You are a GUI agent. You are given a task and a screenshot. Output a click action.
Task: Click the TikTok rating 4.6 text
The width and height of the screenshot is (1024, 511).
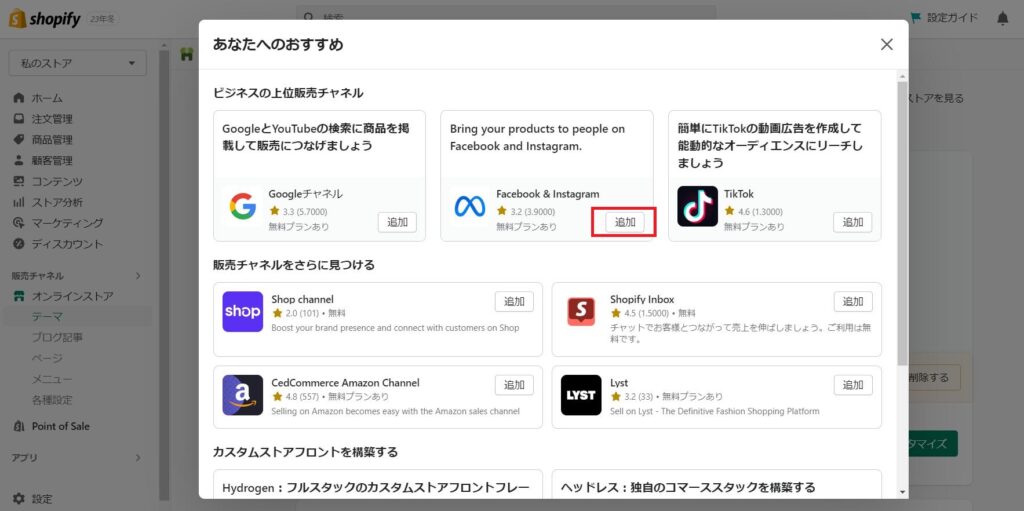tap(760, 212)
